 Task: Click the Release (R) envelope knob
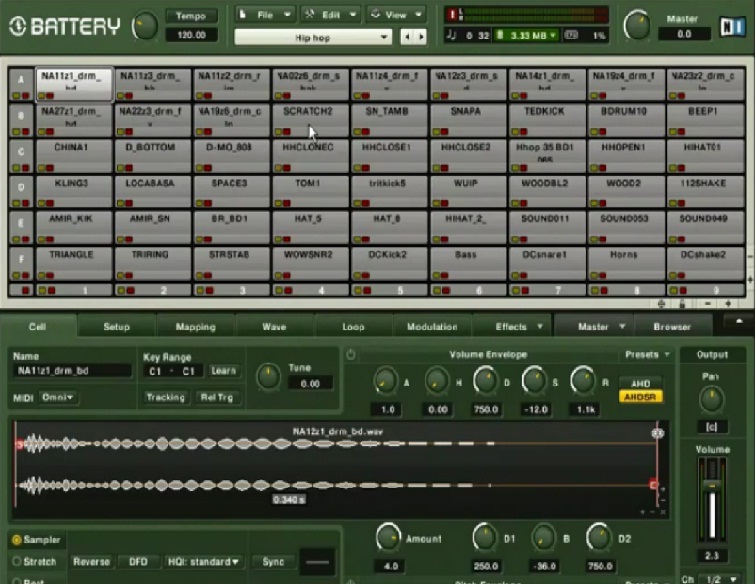583,381
